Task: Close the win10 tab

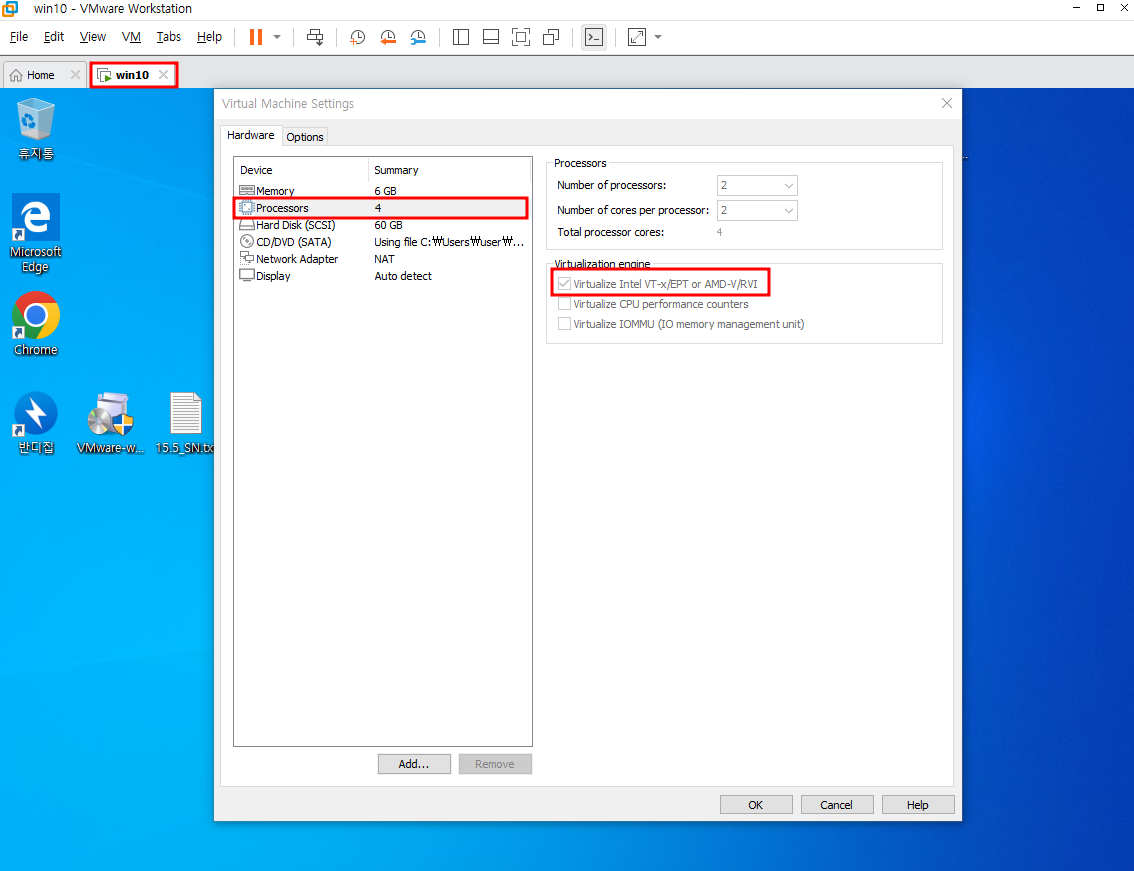Action: 163,75
